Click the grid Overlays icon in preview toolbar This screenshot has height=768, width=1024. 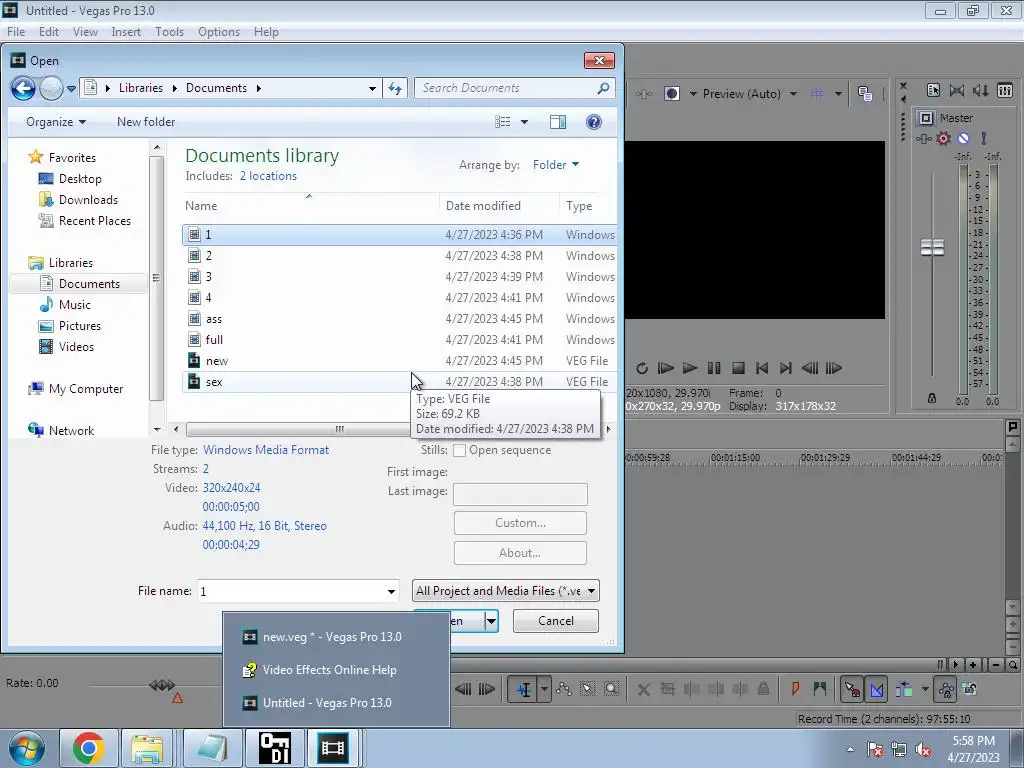click(x=817, y=93)
